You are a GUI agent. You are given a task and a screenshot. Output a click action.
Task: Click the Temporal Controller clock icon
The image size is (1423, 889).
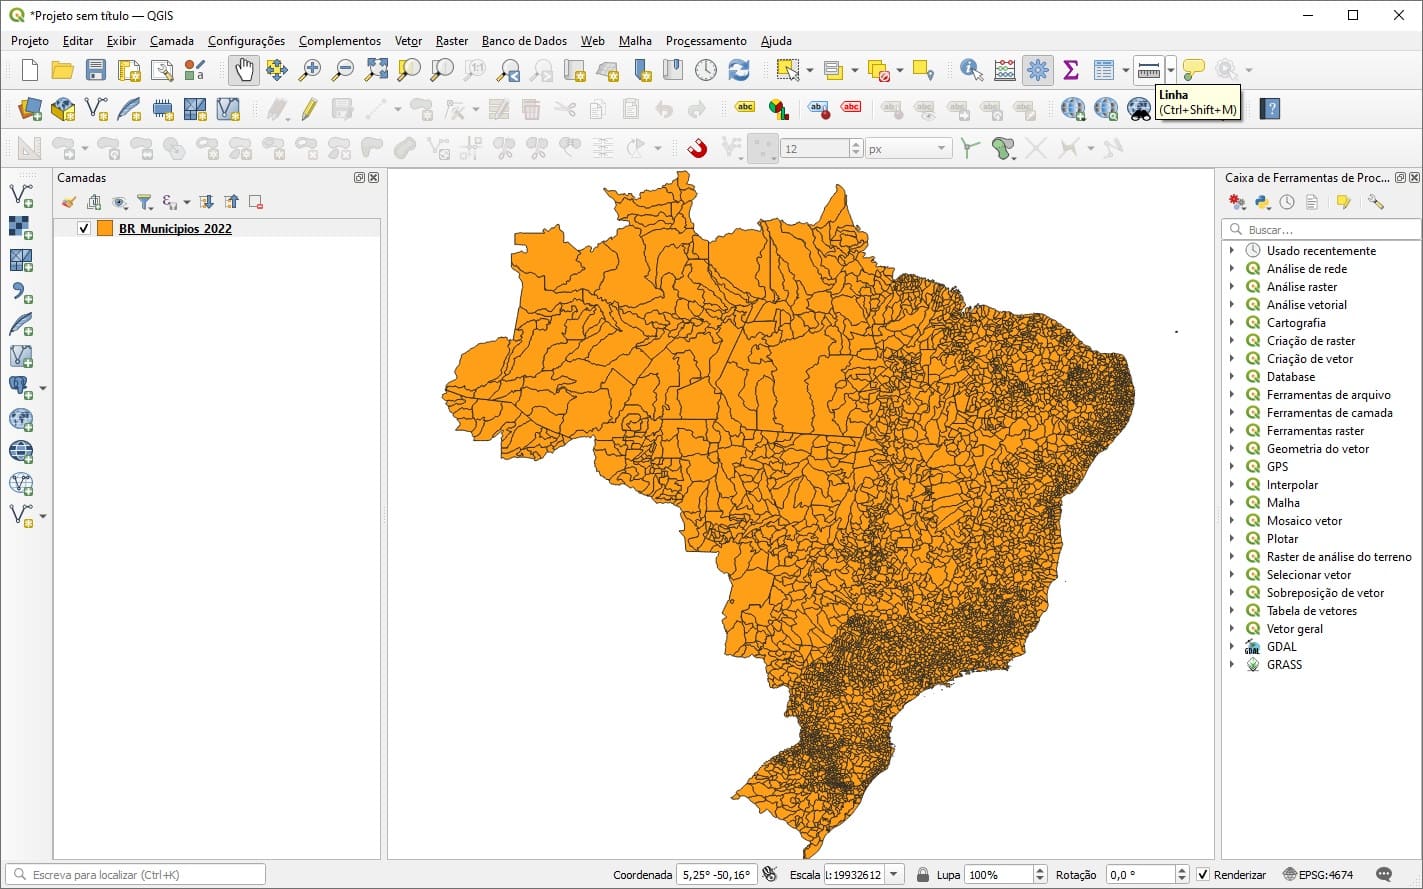tap(706, 70)
